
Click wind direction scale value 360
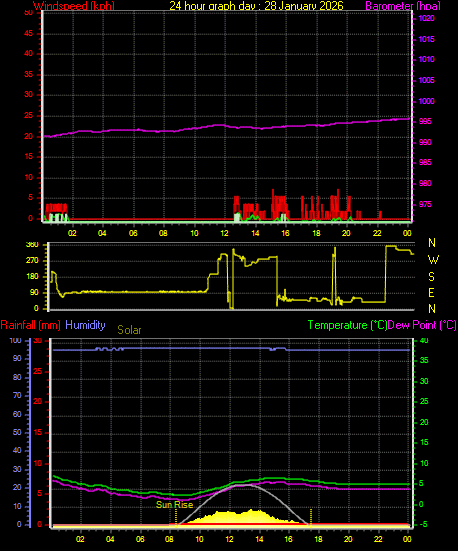tap(32, 245)
